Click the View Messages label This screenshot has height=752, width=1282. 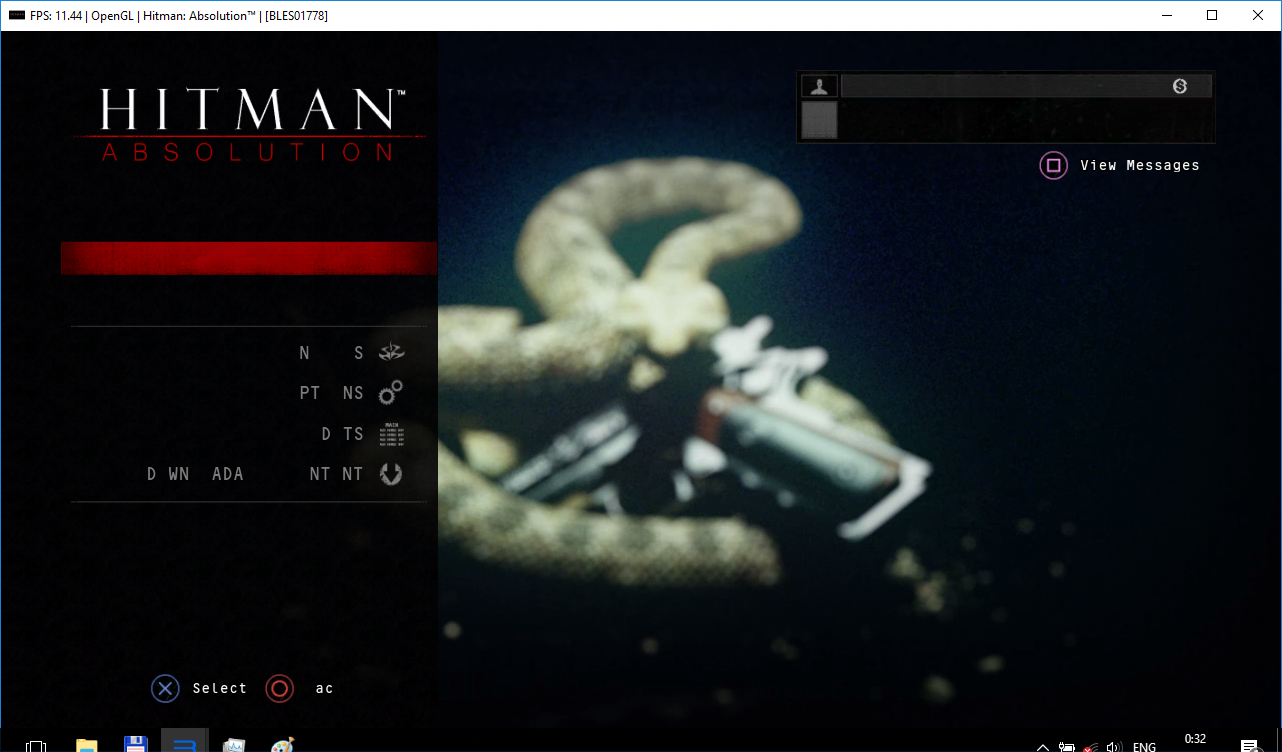point(1139,166)
